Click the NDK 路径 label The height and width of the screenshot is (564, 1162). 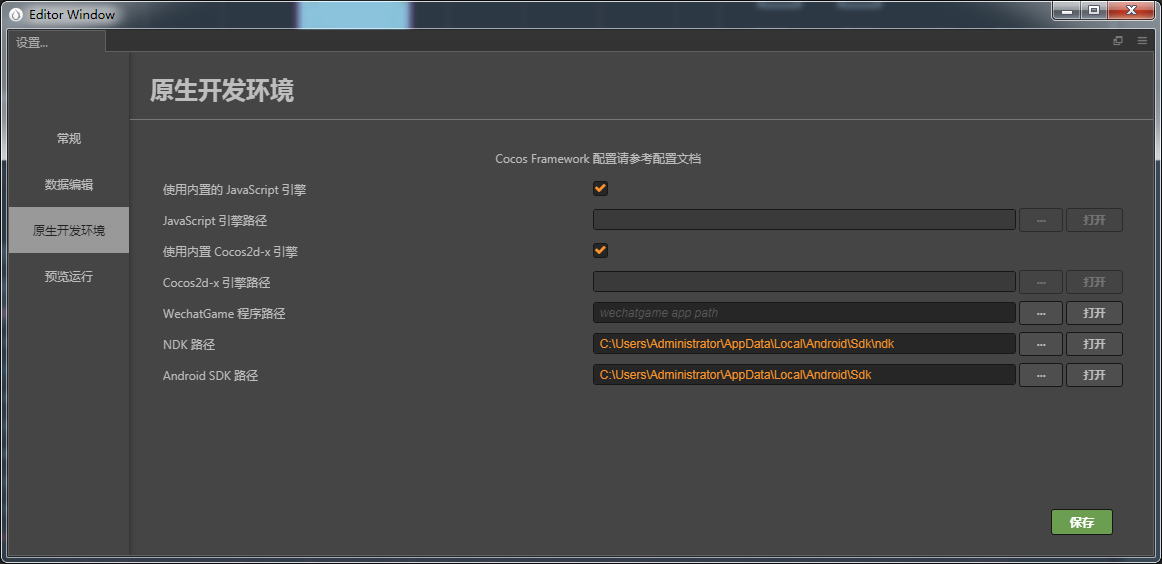(189, 345)
